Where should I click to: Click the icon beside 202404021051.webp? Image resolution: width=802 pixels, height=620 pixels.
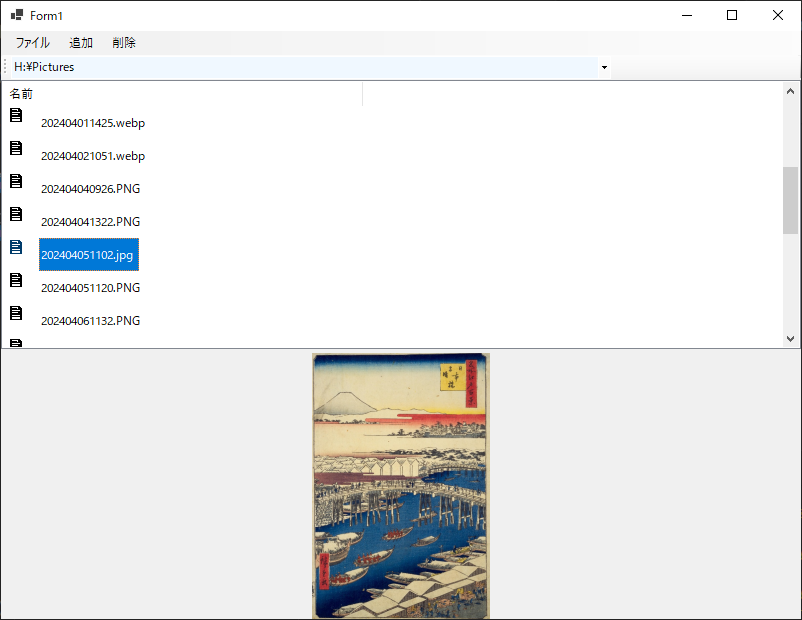tap(16, 148)
